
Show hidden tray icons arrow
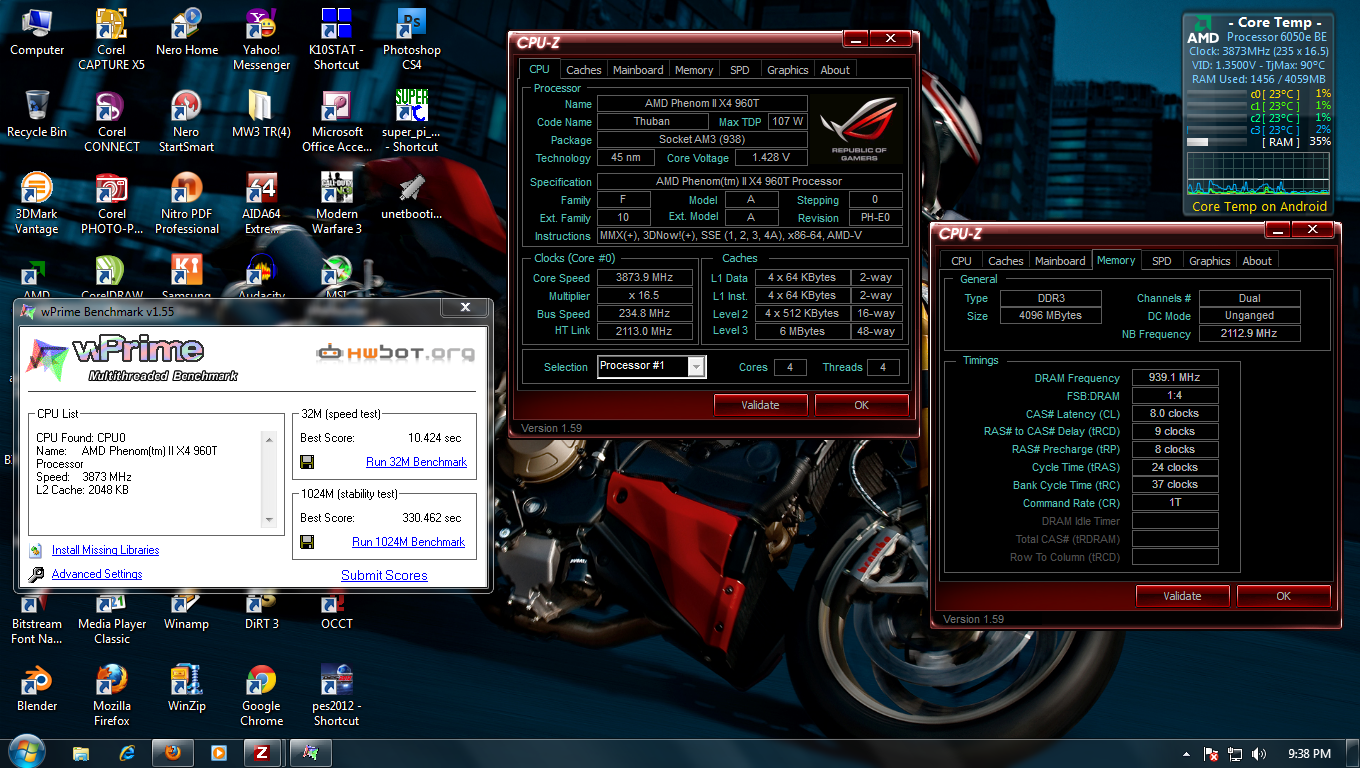click(x=1186, y=754)
